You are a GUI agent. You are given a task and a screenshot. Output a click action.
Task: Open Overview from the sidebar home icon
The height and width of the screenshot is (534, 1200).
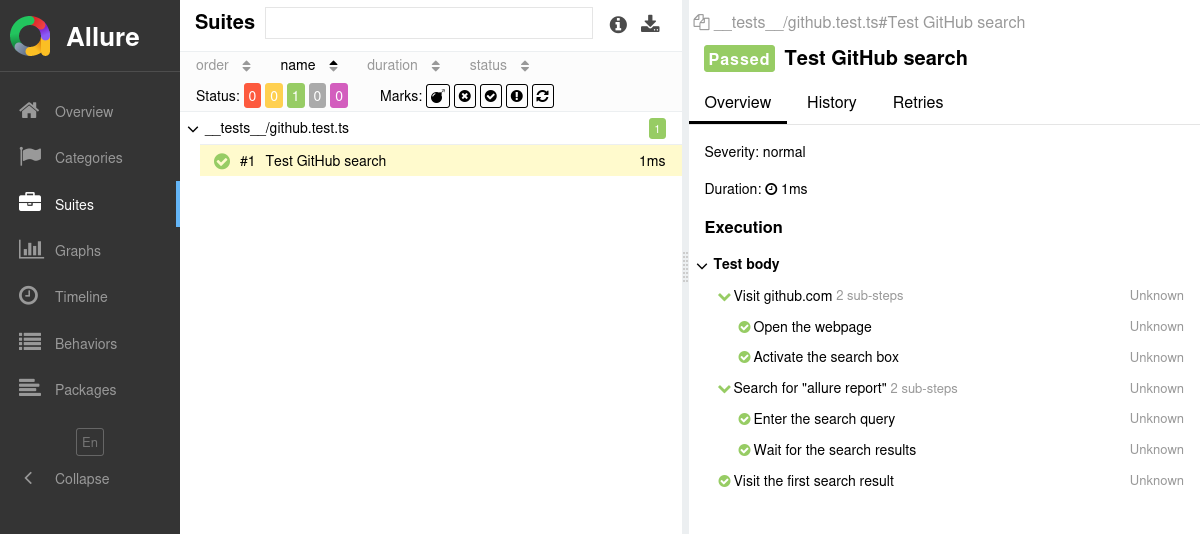tap(30, 111)
